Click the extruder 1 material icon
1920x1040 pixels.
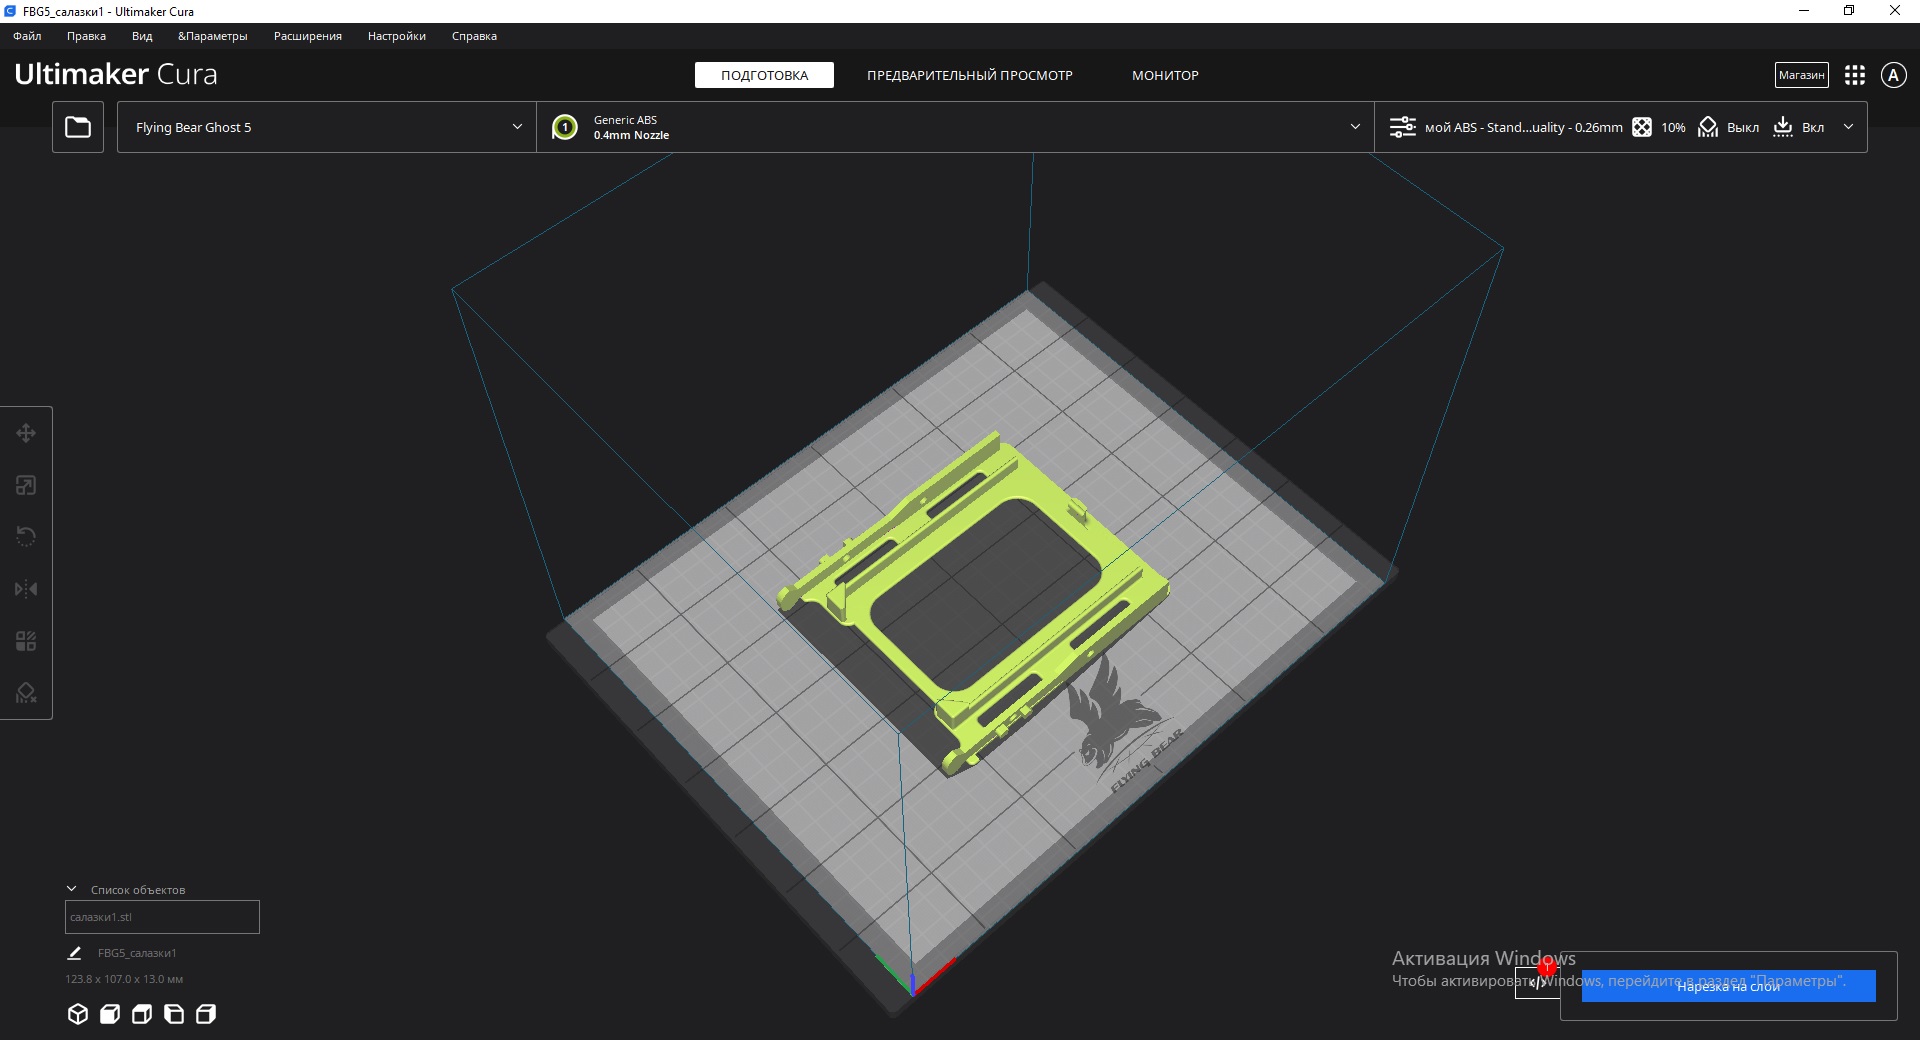tap(565, 127)
